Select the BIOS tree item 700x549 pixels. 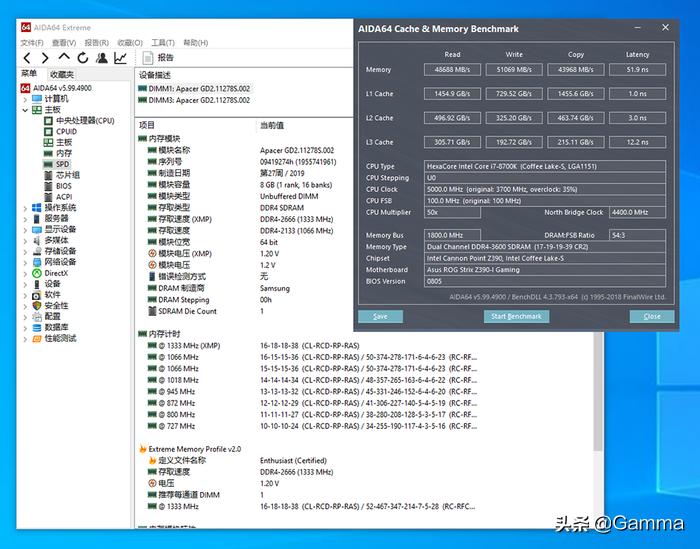click(64, 186)
